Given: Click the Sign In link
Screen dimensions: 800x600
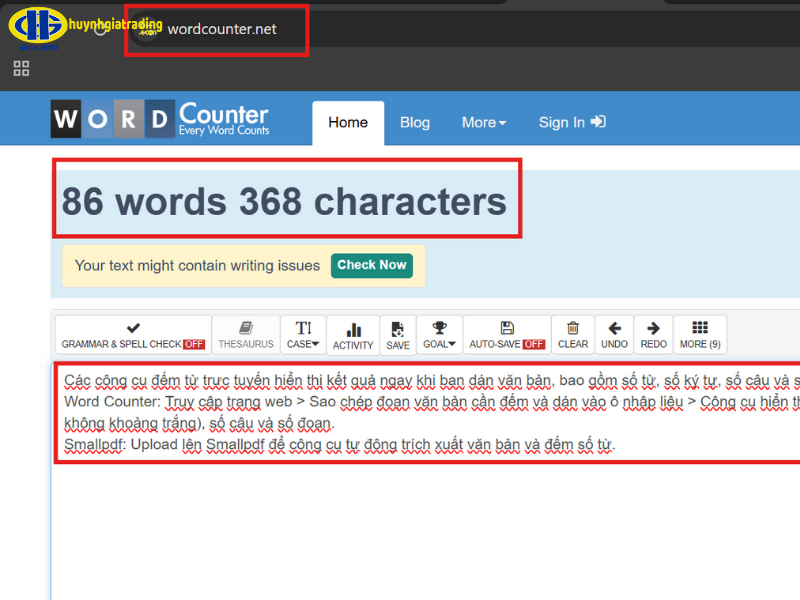Looking at the screenshot, I should coord(572,122).
